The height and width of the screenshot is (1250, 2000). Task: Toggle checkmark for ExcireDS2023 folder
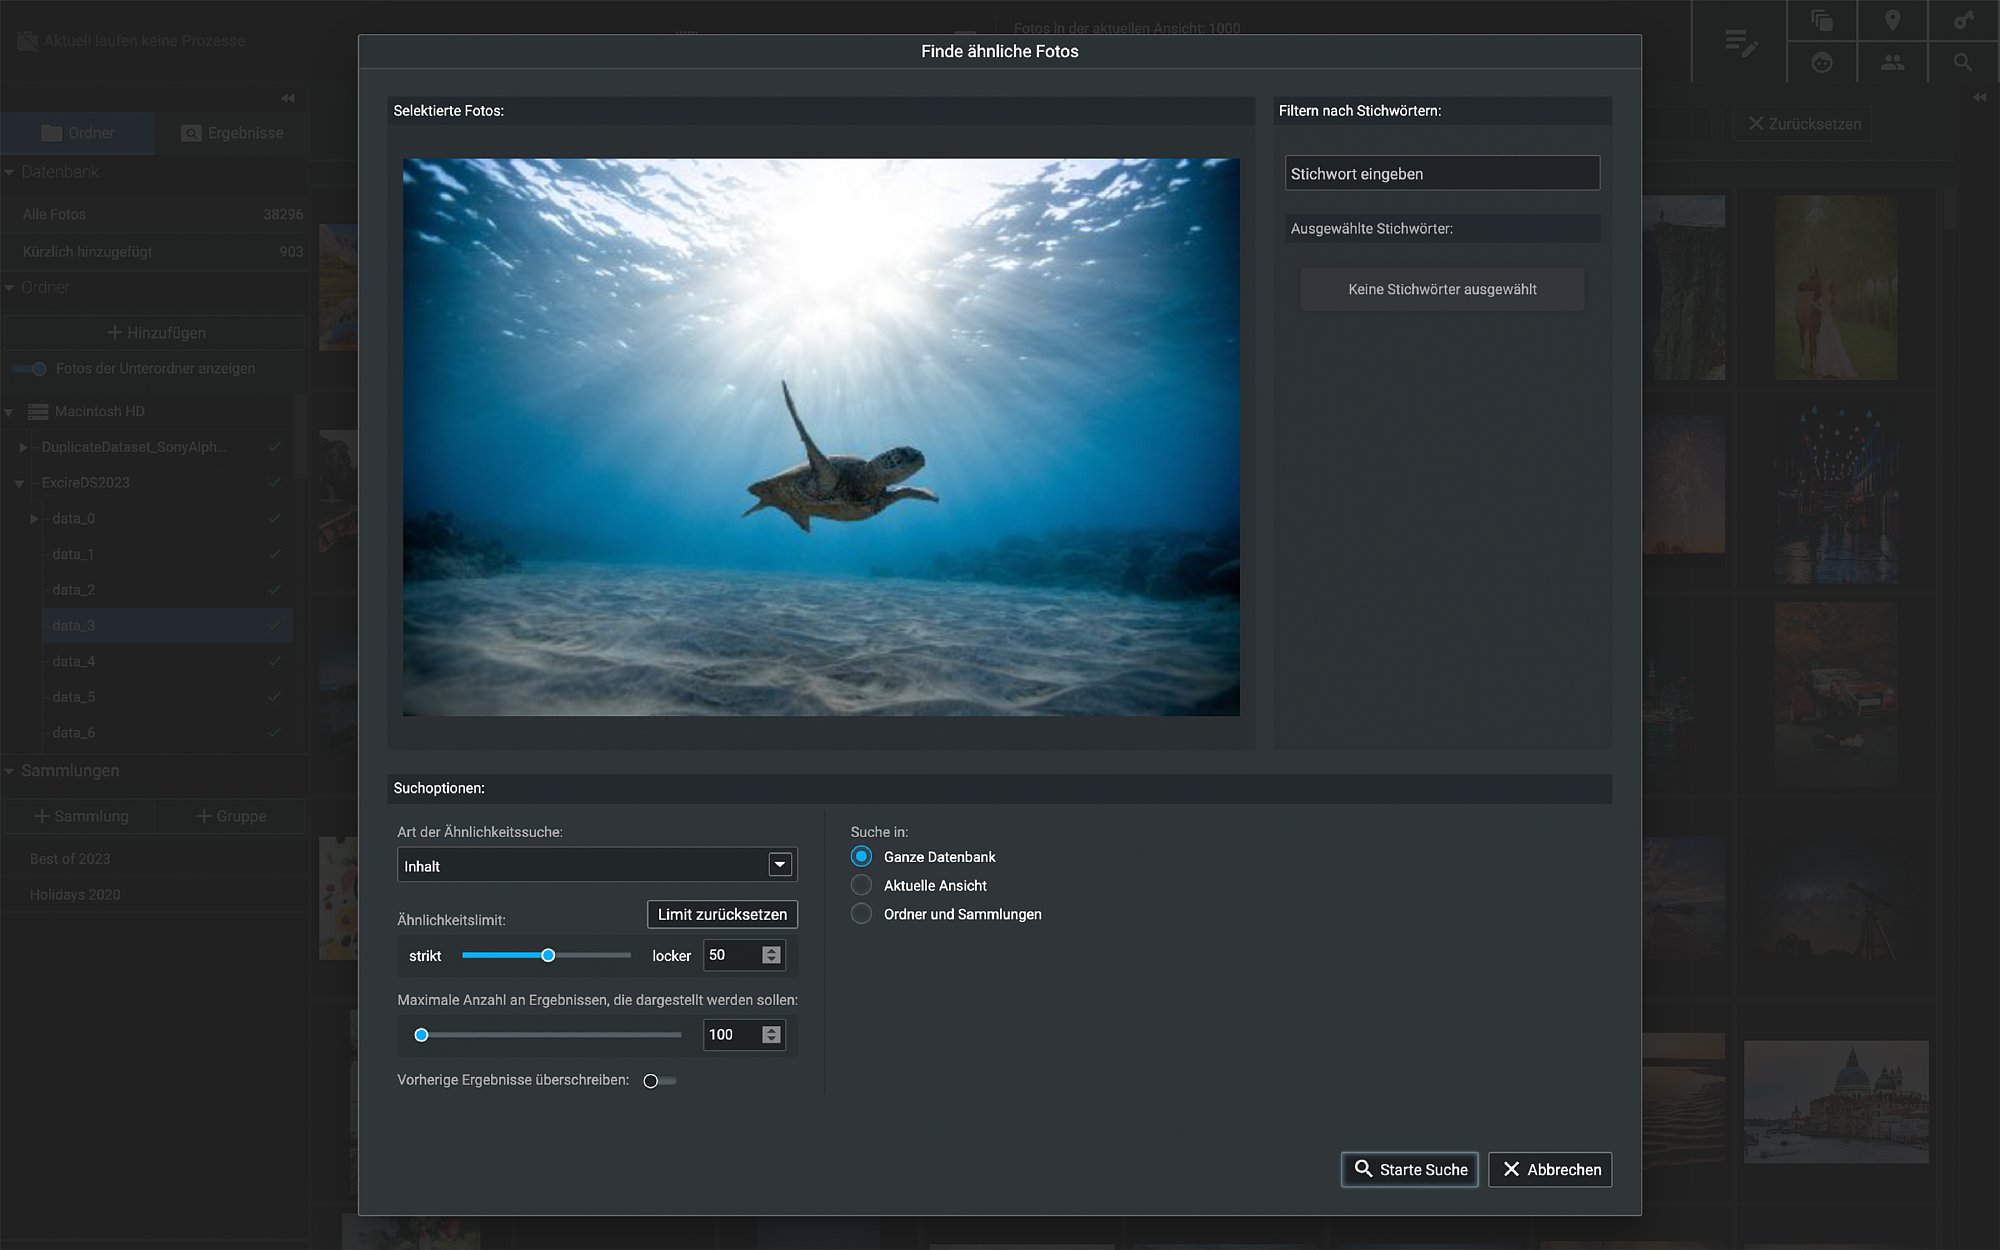tap(275, 483)
